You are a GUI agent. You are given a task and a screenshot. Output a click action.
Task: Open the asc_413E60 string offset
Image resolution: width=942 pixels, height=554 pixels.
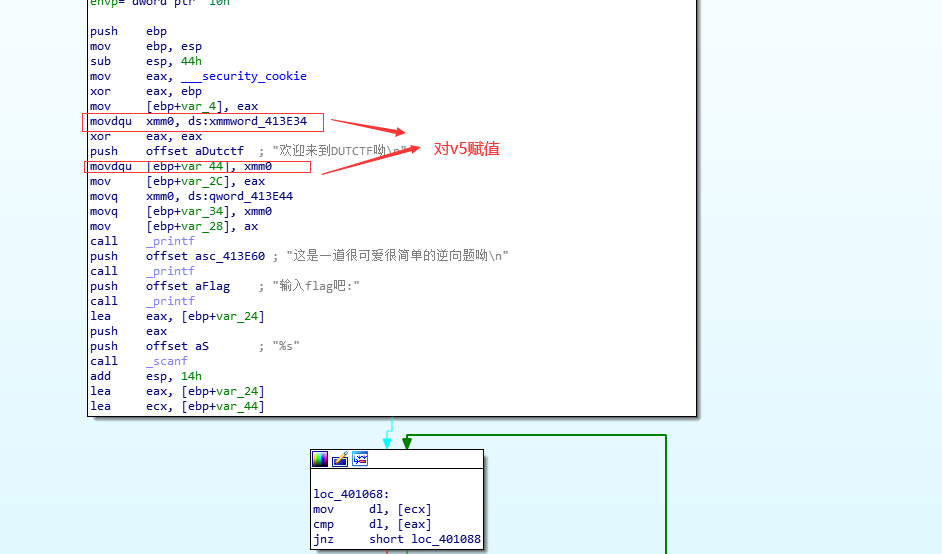tap(230, 256)
